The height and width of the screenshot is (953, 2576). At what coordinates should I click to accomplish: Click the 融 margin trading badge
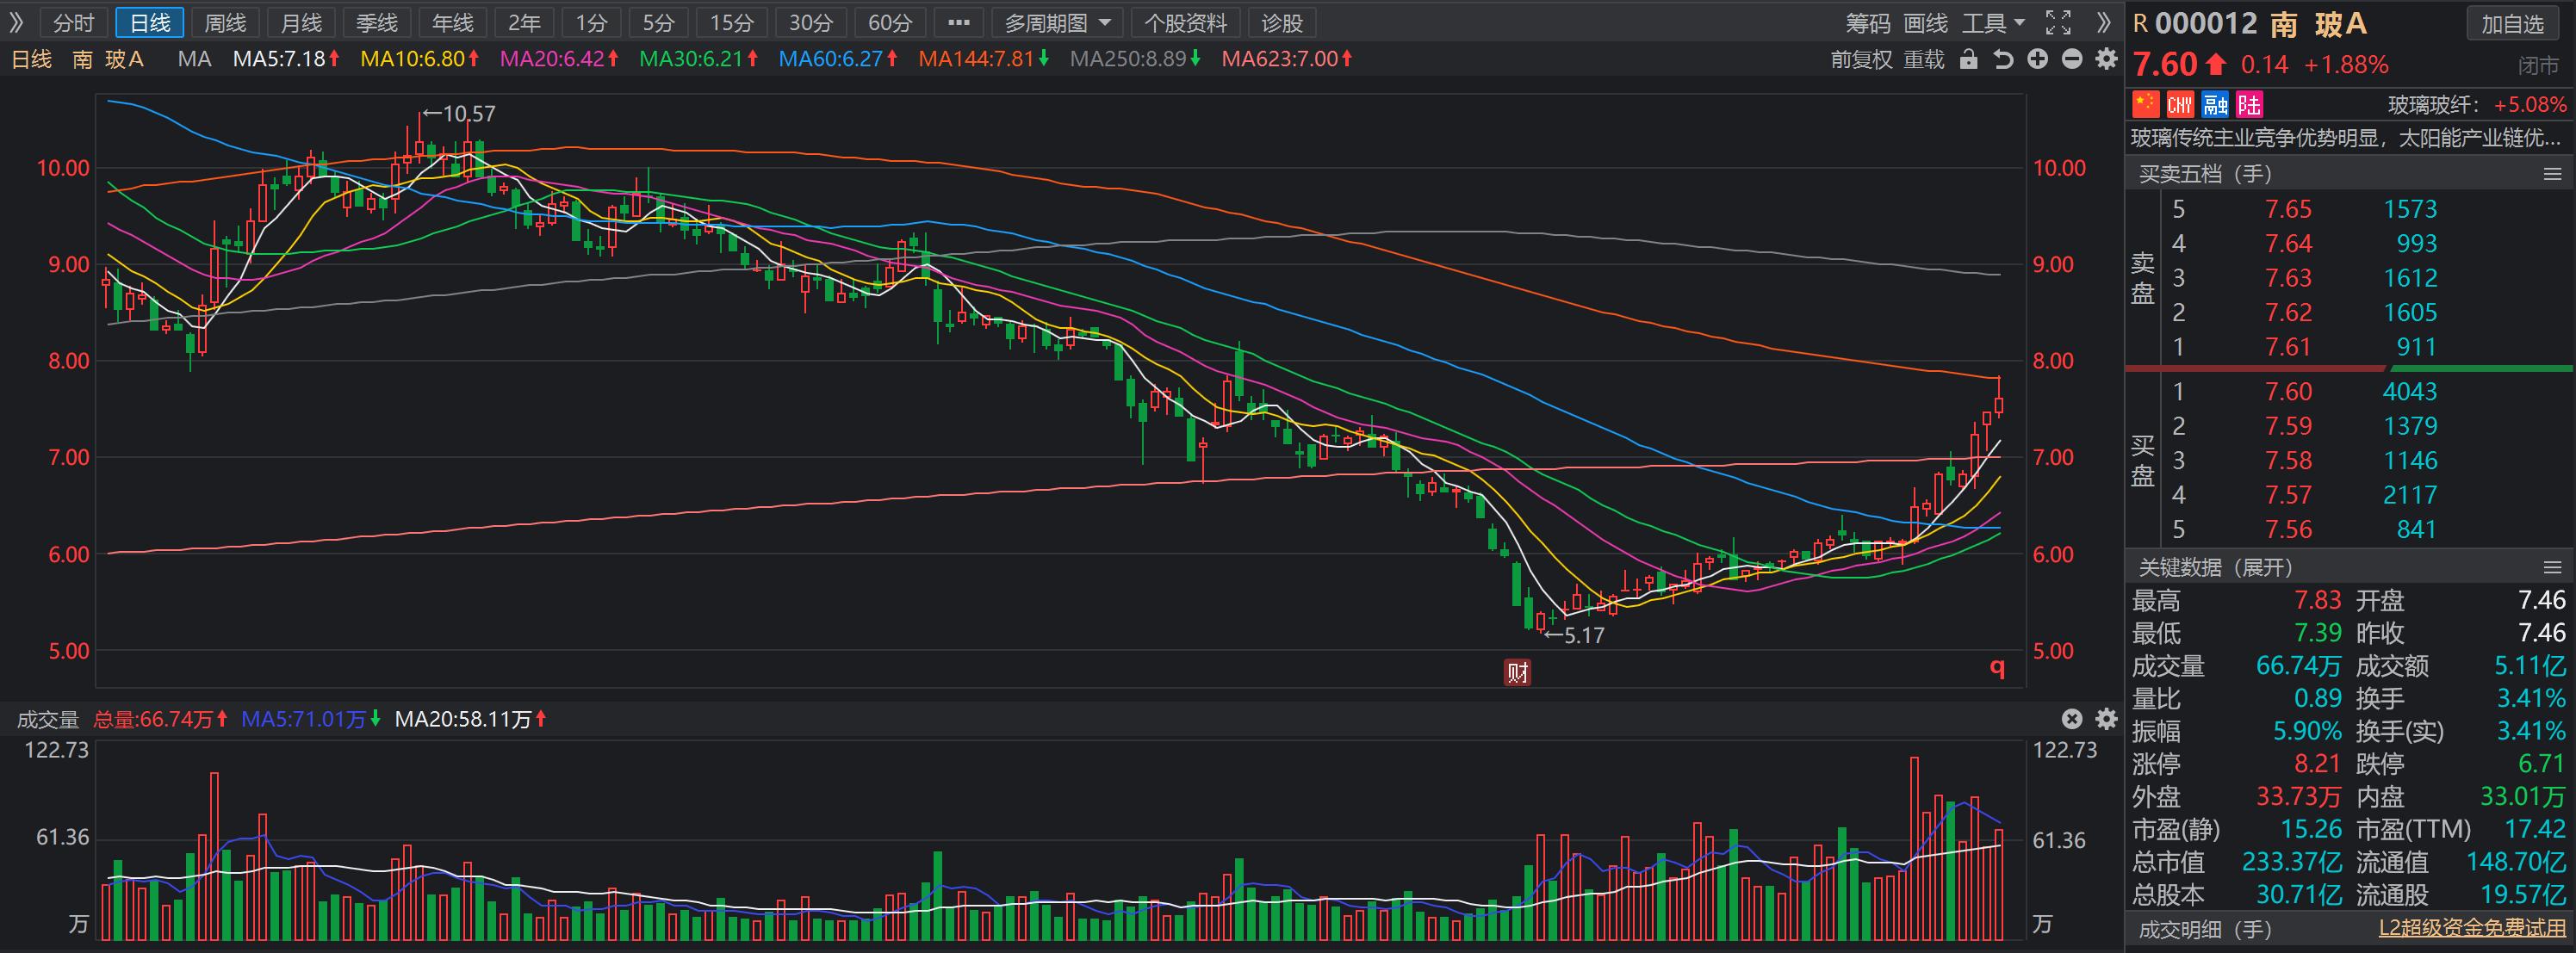point(2215,104)
